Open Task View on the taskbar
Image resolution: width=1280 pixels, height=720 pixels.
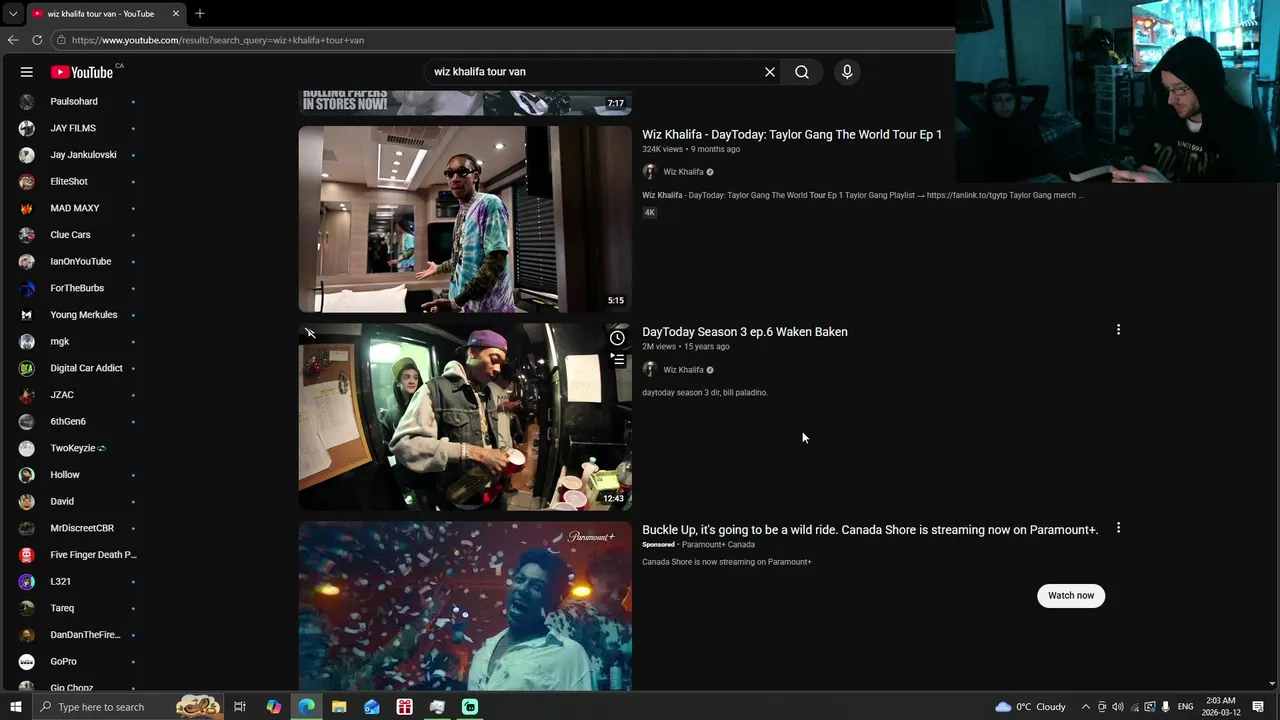click(x=240, y=707)
